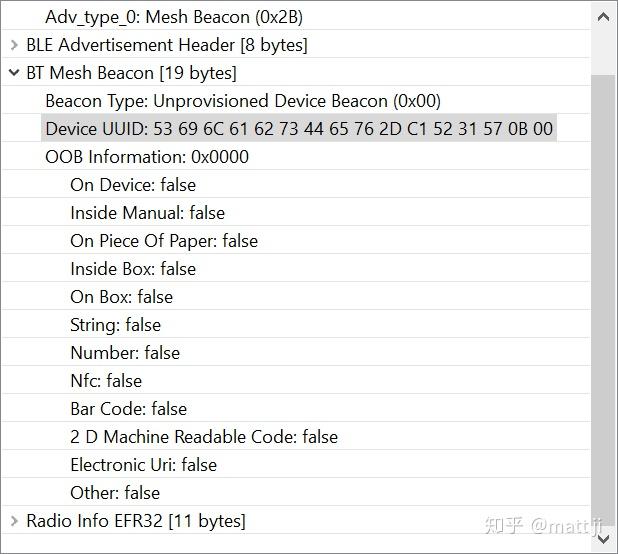Image resolution: width=618 pixels, height=554 pixels.
Task: Click the String: false entry
Action: pos(115,325)
